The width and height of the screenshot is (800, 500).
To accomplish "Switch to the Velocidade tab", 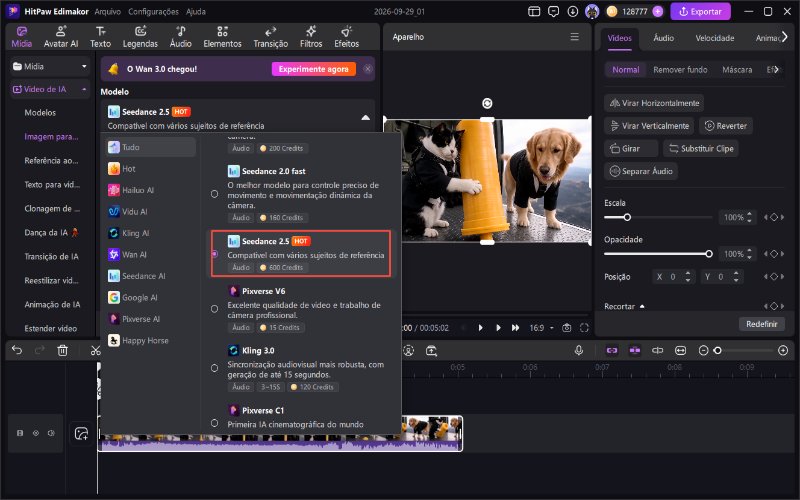I will [x=715, y=38].
